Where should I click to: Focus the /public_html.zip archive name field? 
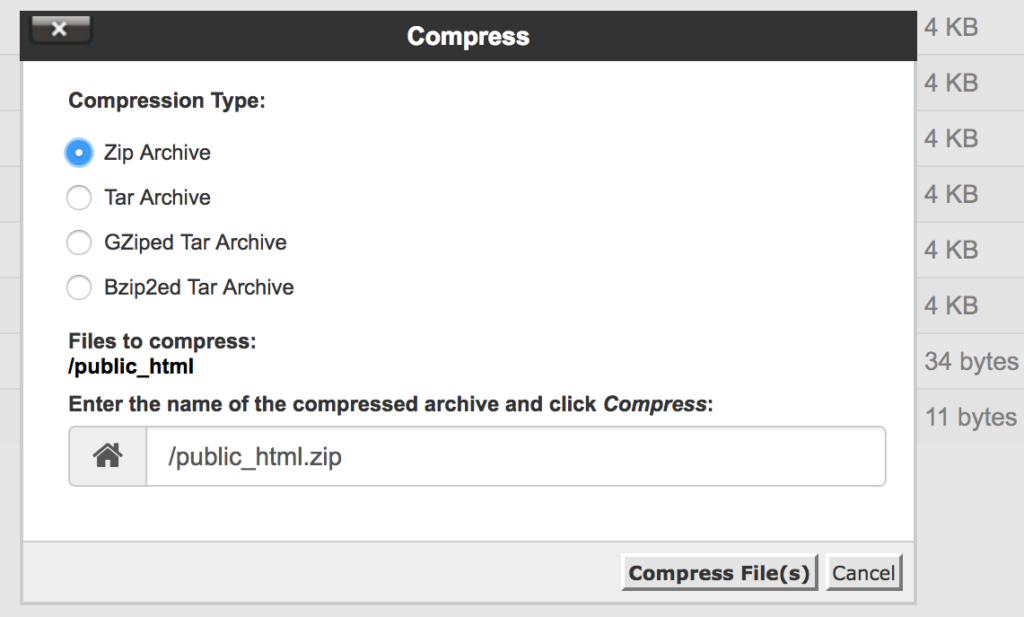[x=516, y=456]
